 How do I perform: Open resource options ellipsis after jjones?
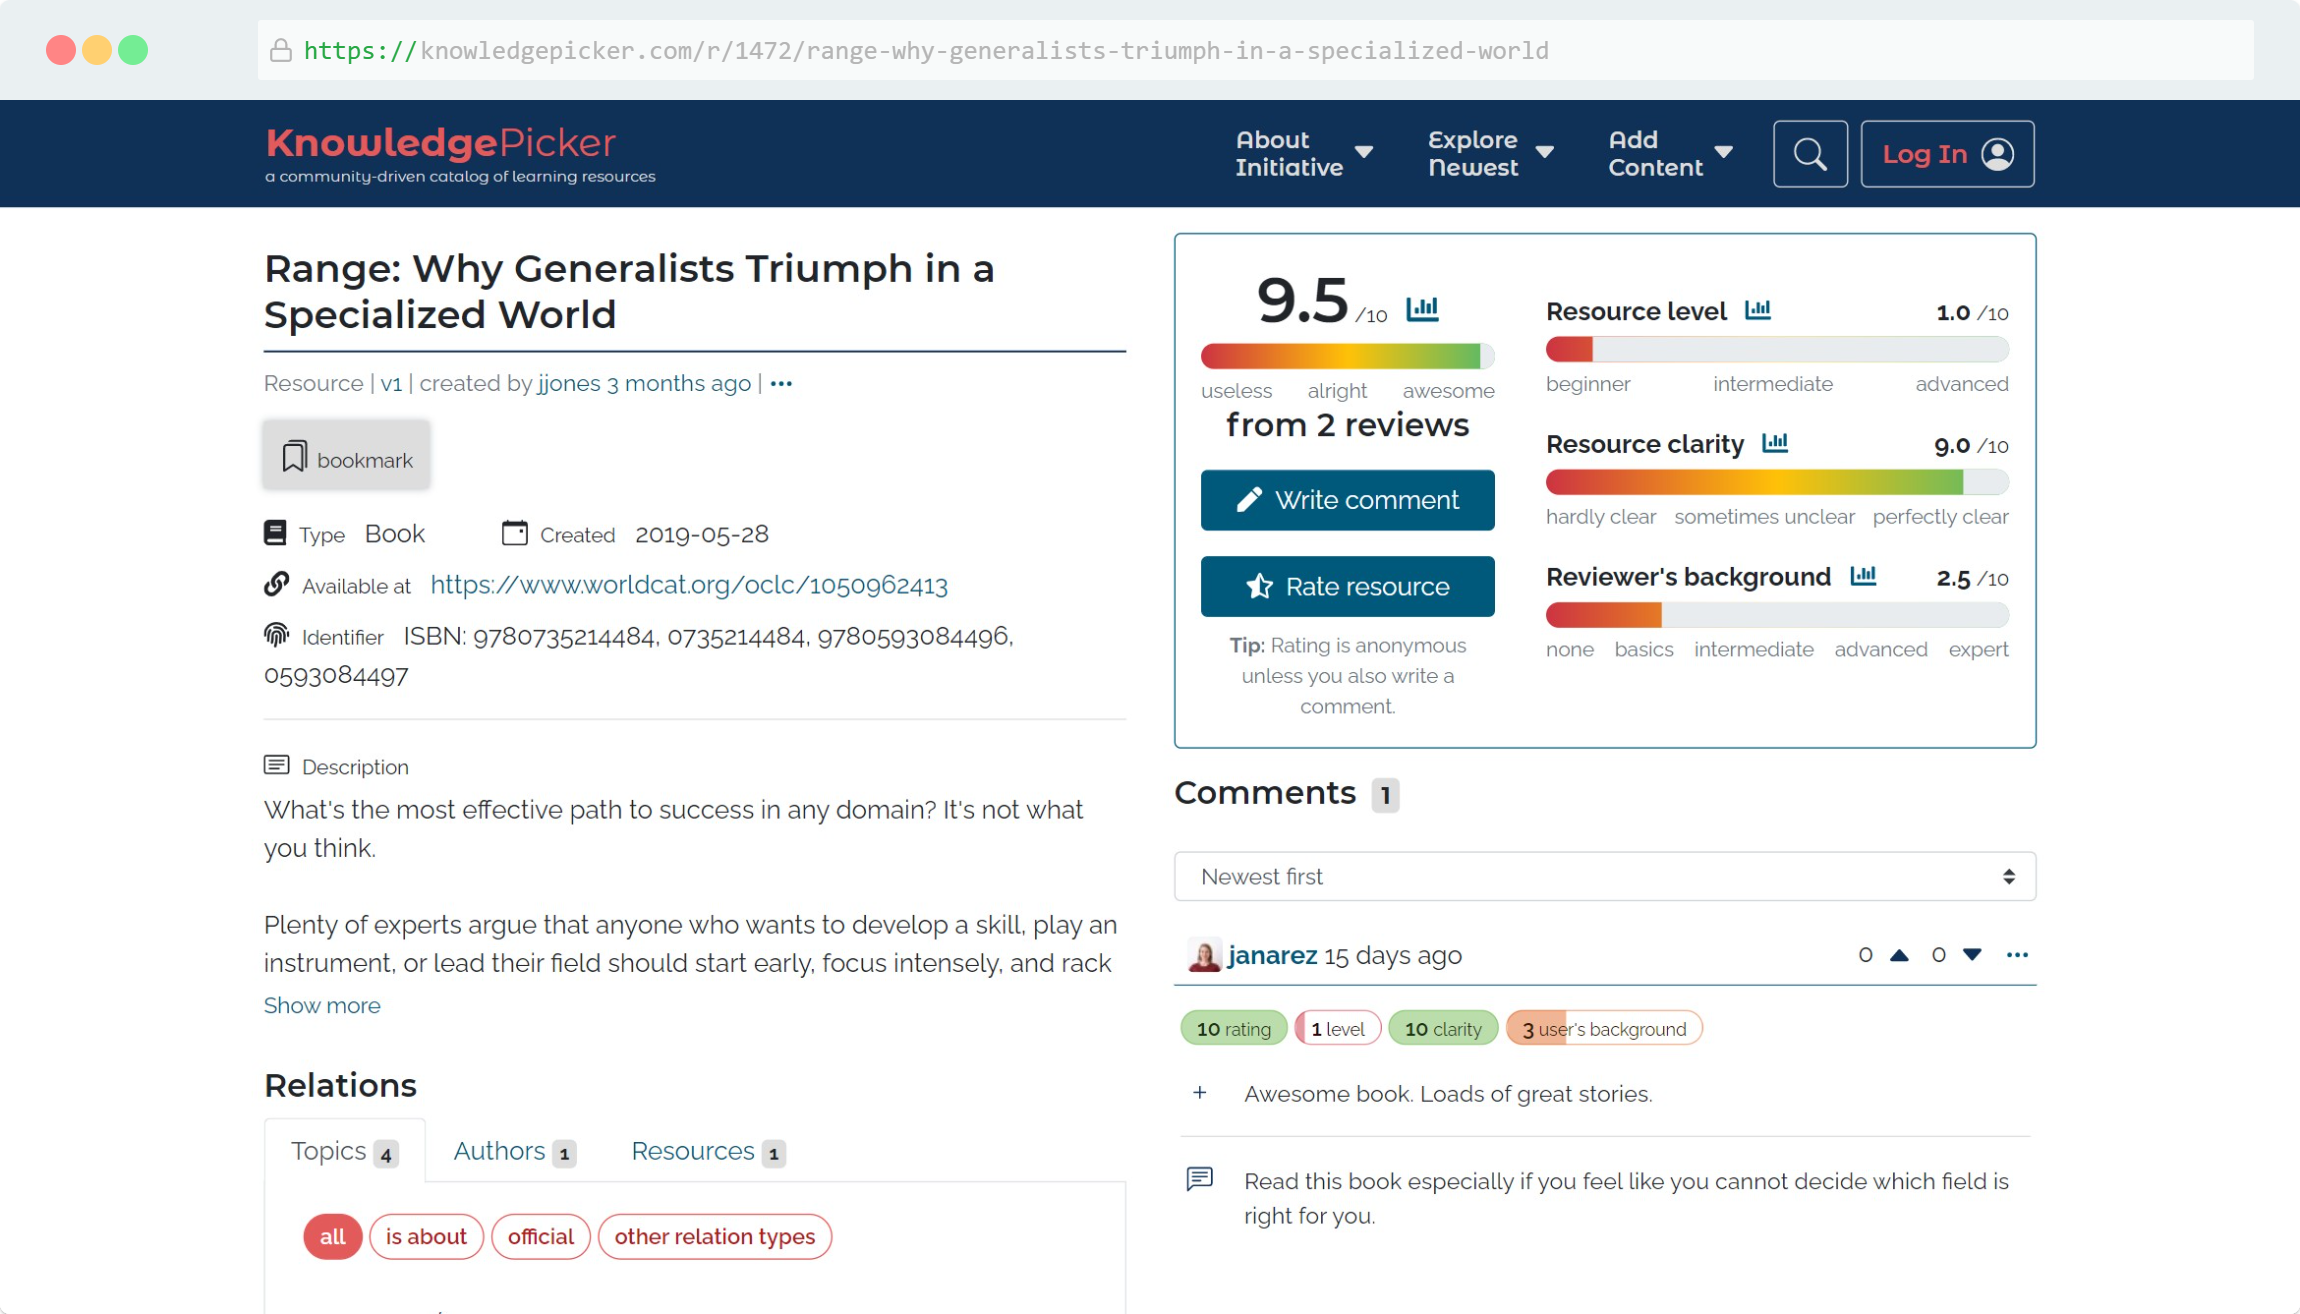click(x=781, y=384)
